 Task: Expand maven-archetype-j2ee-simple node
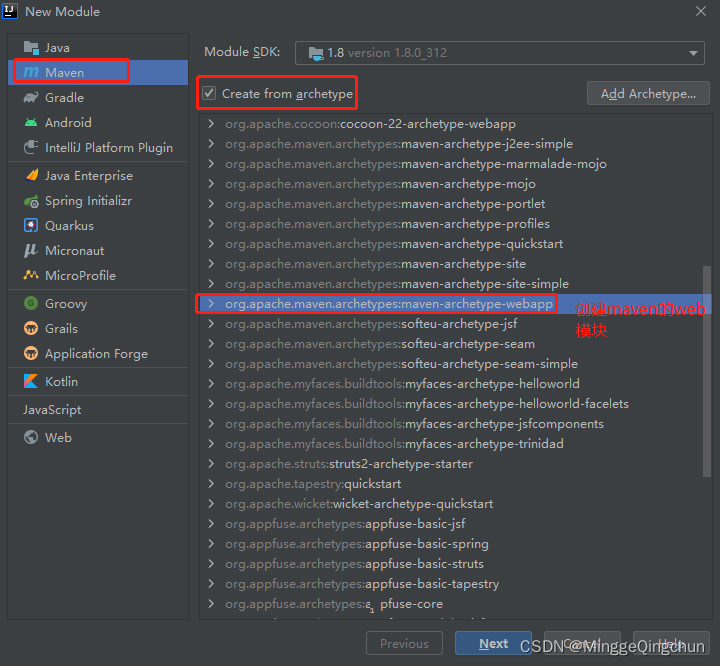pyautogui.click(x=211, y=144)
